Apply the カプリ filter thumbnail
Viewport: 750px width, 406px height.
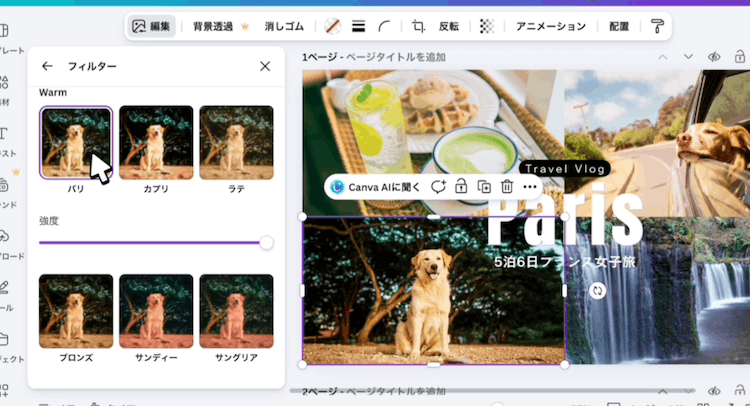click(x=156, y=143)
